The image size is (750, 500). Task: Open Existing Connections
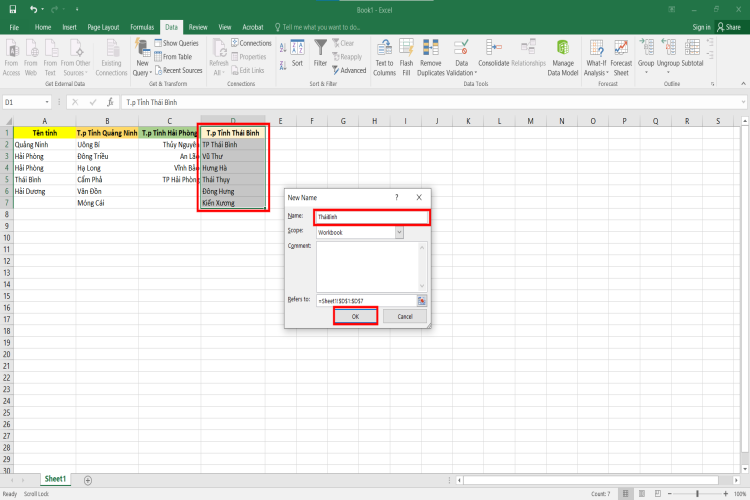111,58
